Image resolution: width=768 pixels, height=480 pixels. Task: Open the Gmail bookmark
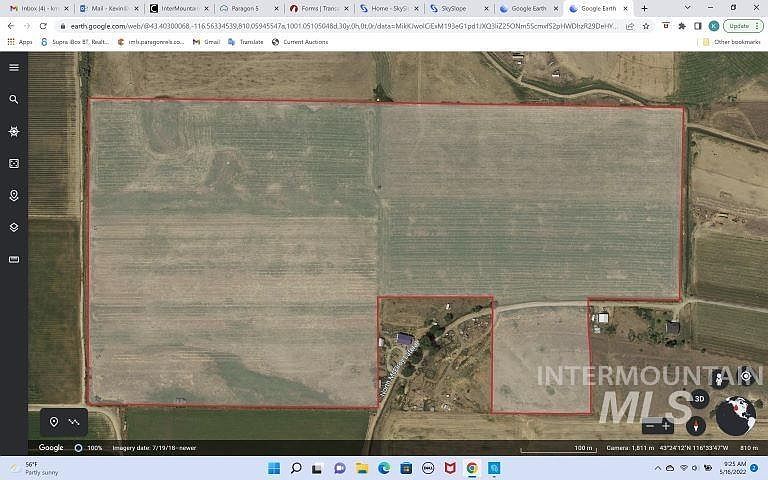206,42
